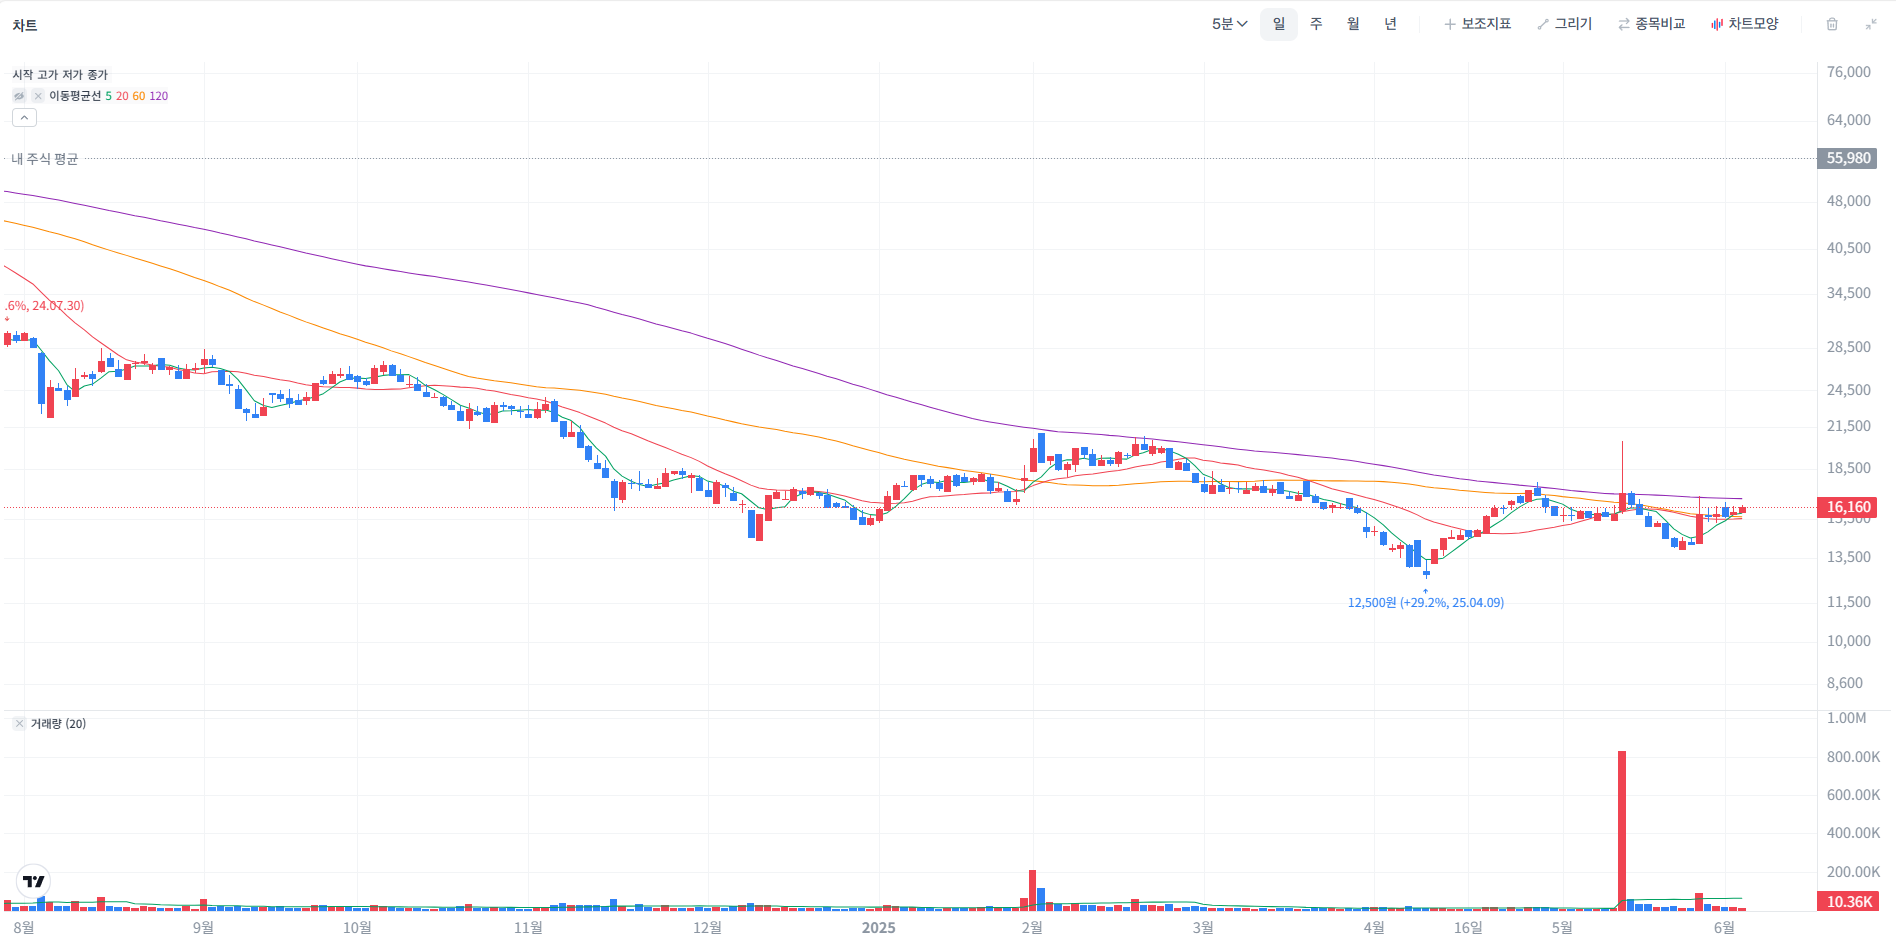This screenshot has width=1896, height=945.
Task: Click the 16,160 current price tag
Action: (1848, 507)
